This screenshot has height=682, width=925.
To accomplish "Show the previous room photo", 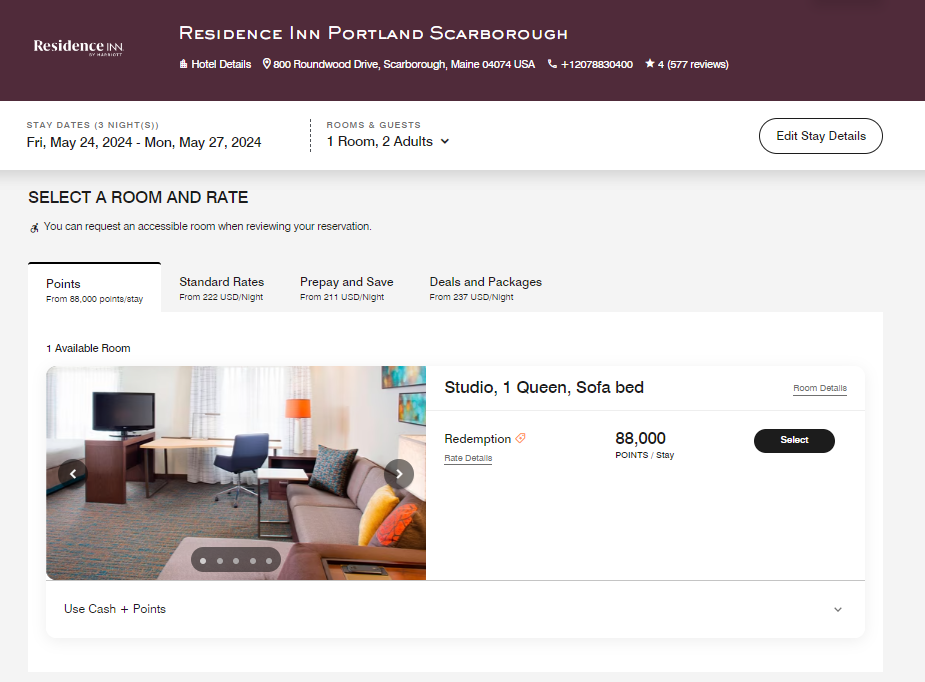I will click(x=73, y=474).
